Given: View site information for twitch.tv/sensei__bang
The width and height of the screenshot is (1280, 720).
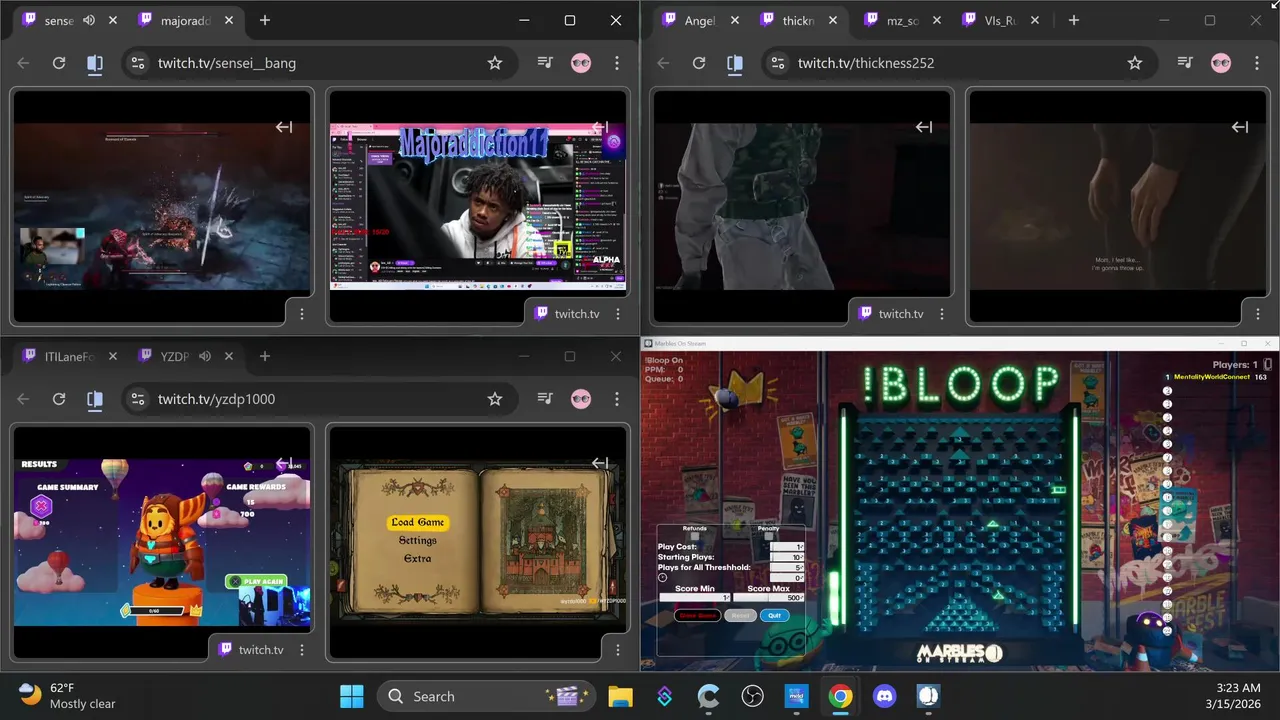Looking at the screenshot, I should point(139,63).
